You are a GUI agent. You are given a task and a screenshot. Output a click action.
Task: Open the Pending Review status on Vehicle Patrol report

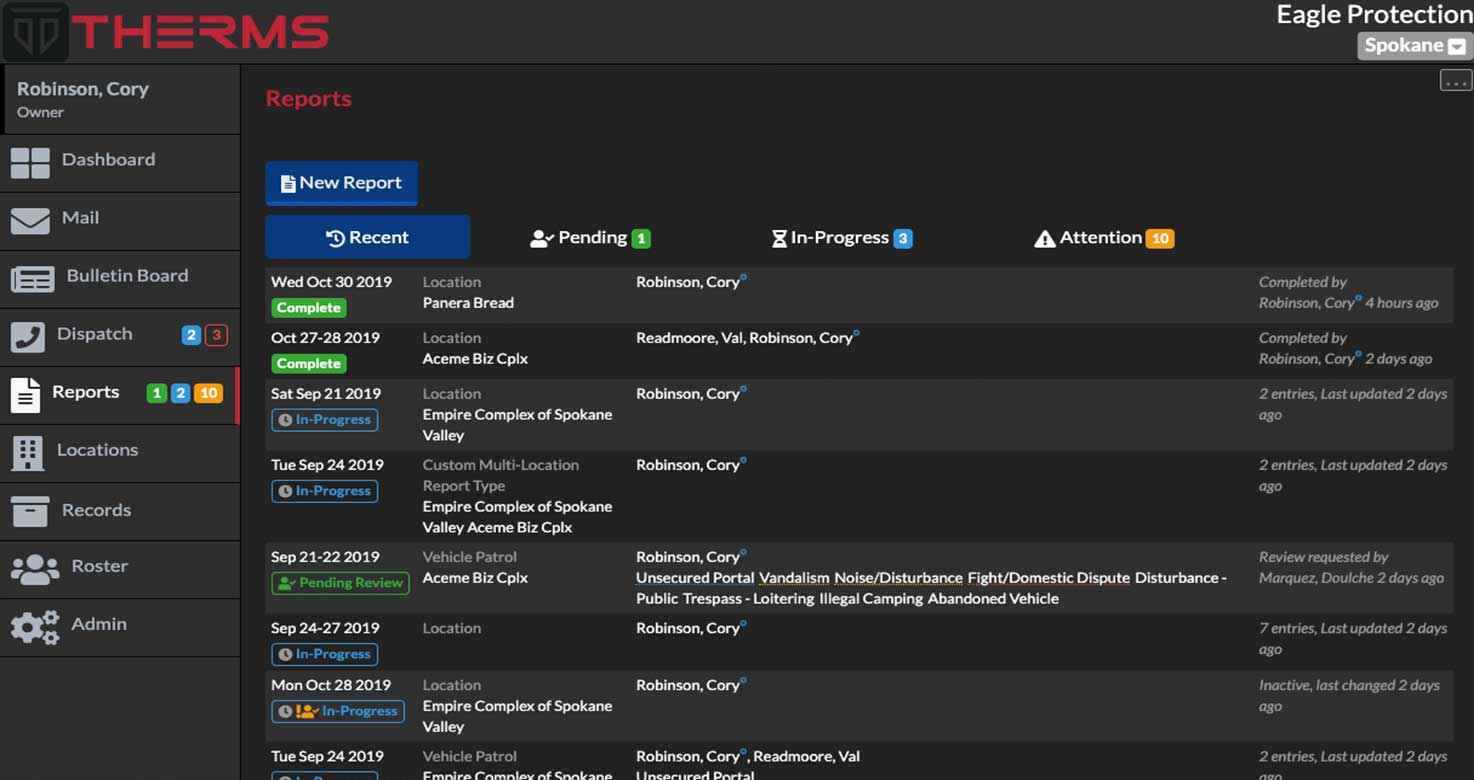pos(340,582)
